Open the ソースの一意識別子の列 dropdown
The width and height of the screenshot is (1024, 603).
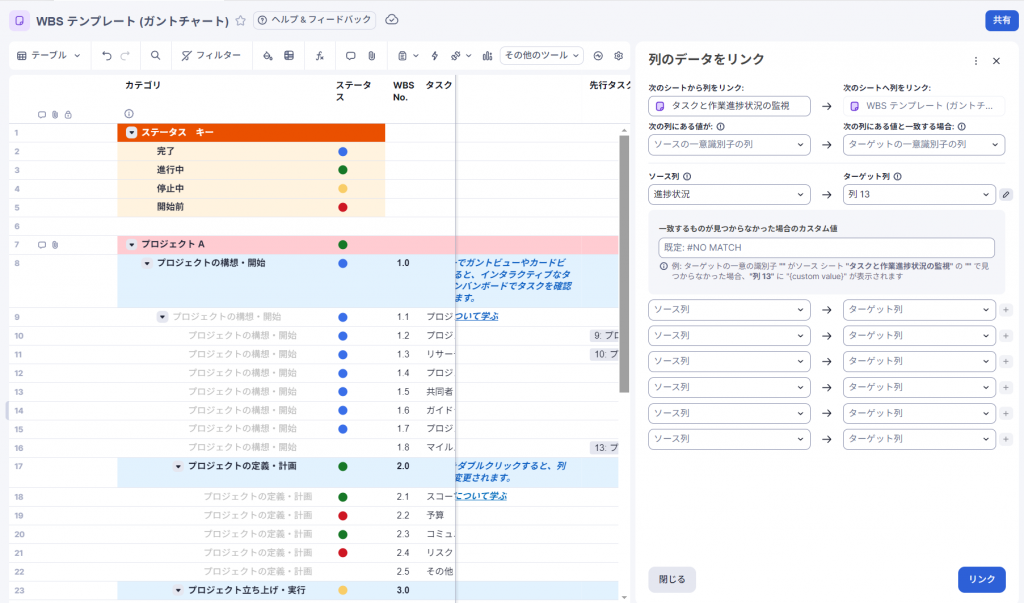point(728,145)
